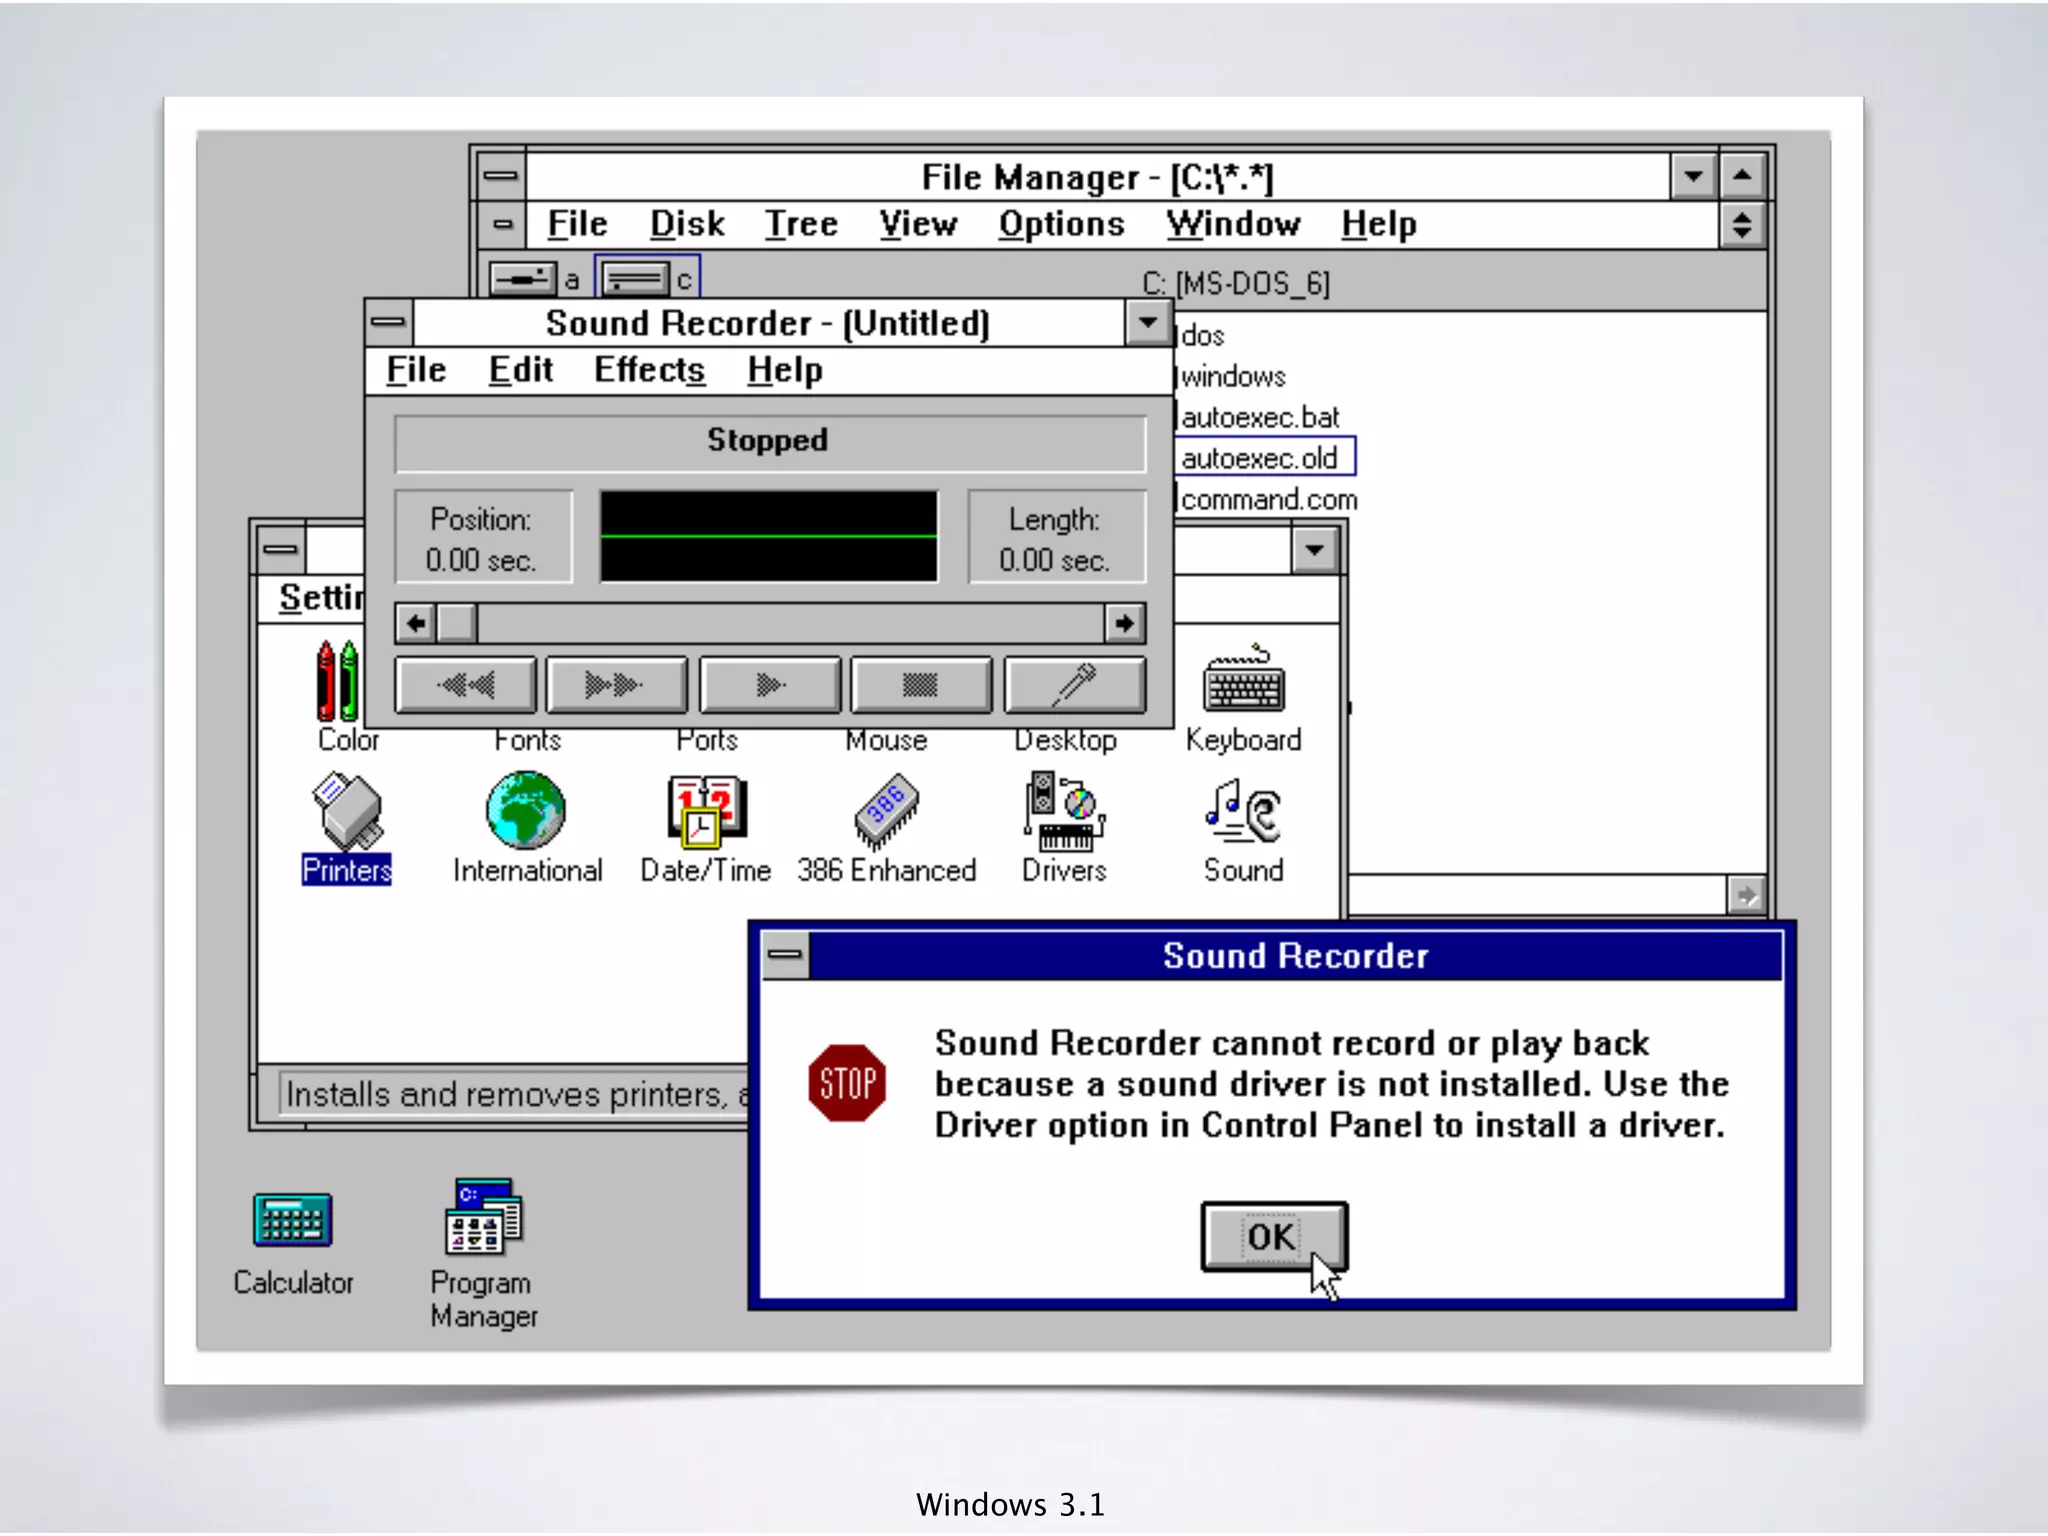Select drive a in File Manager
This screenshot has width=2048, height=1536.
point(523,279)
